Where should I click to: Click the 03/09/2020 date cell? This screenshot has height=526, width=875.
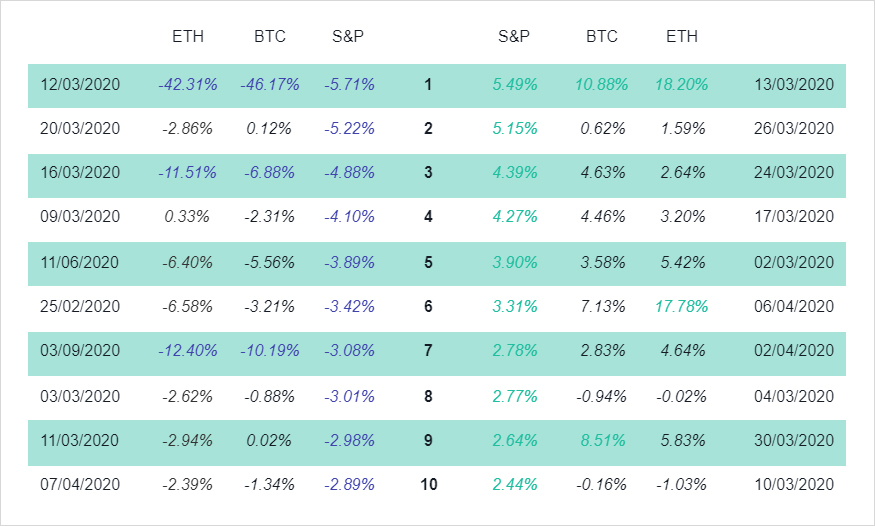(x=80, y=350)
